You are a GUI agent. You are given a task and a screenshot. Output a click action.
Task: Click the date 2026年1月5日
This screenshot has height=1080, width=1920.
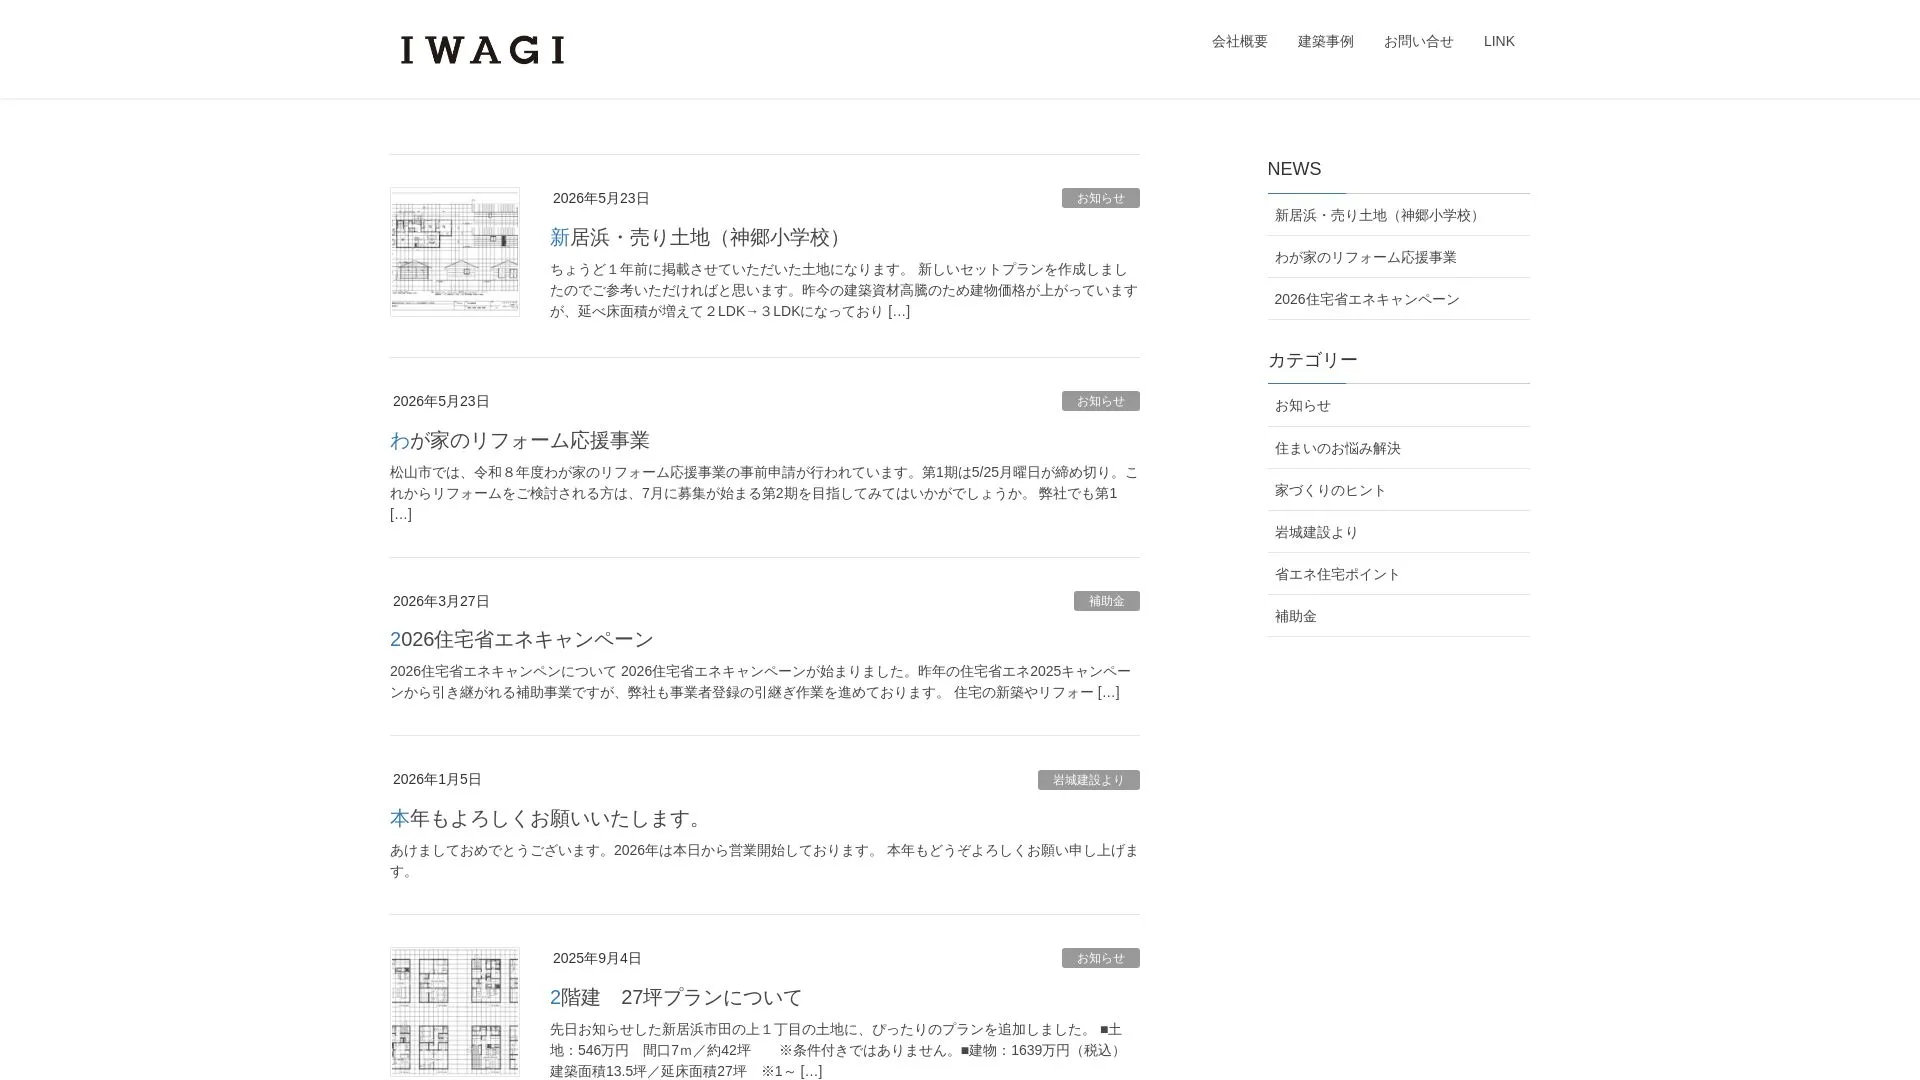[437, 779]
